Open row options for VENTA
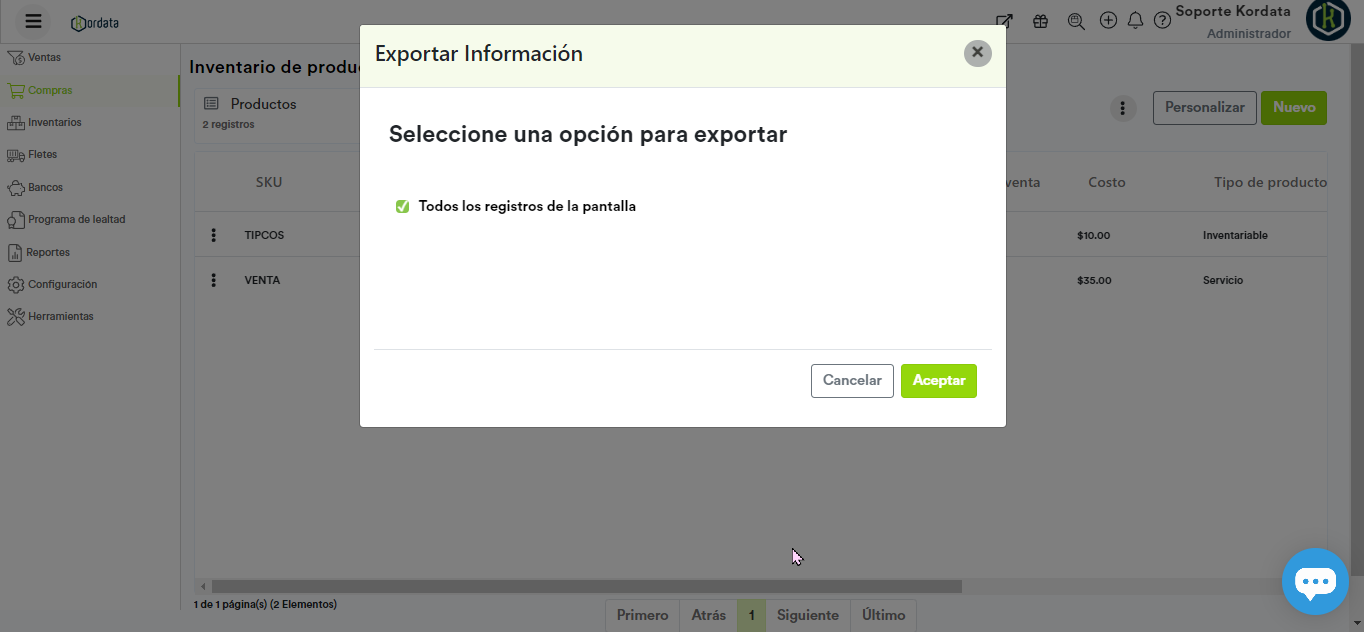The width and height of the screenshot is (1364, 632). [213, 280]
